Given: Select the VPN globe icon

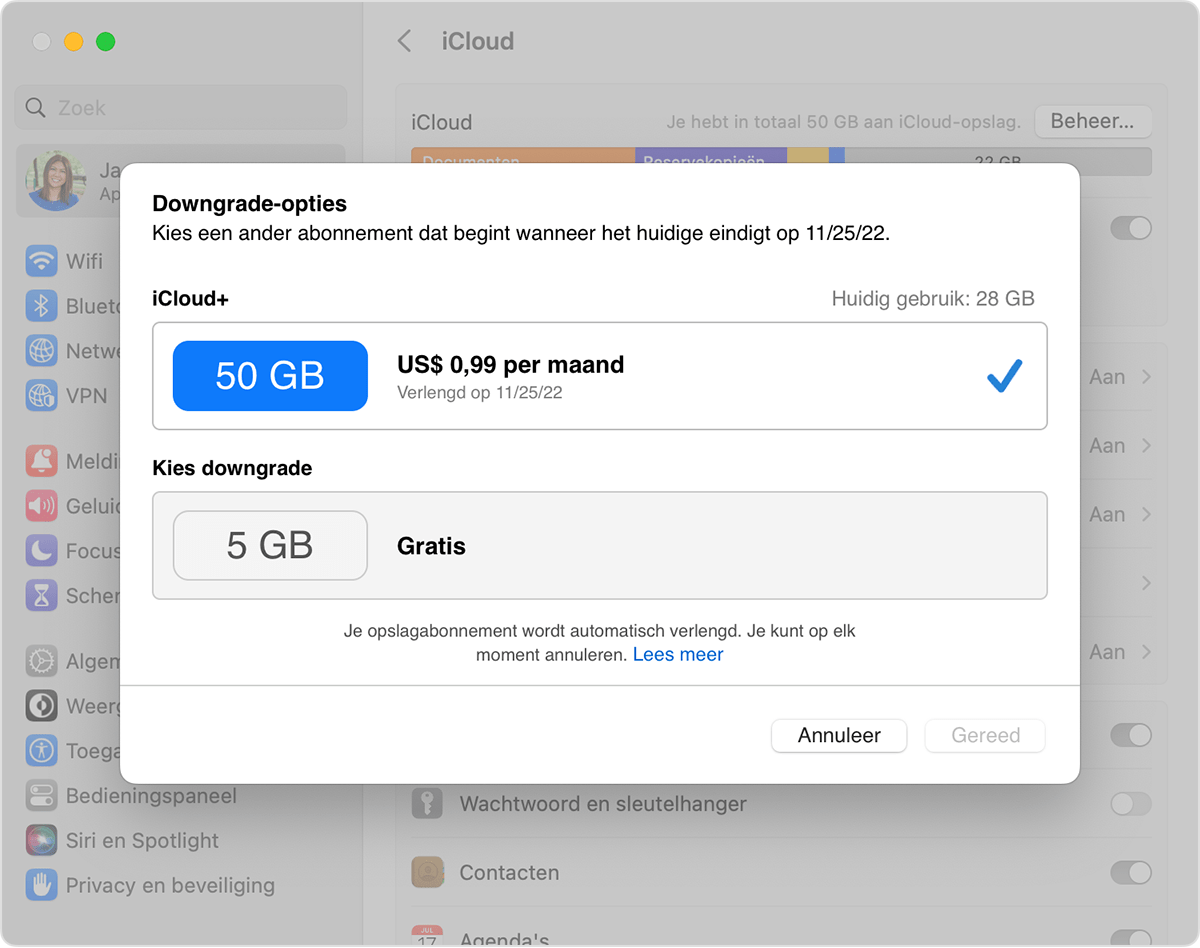Looking at the screenshot, I should click(41, 396).
